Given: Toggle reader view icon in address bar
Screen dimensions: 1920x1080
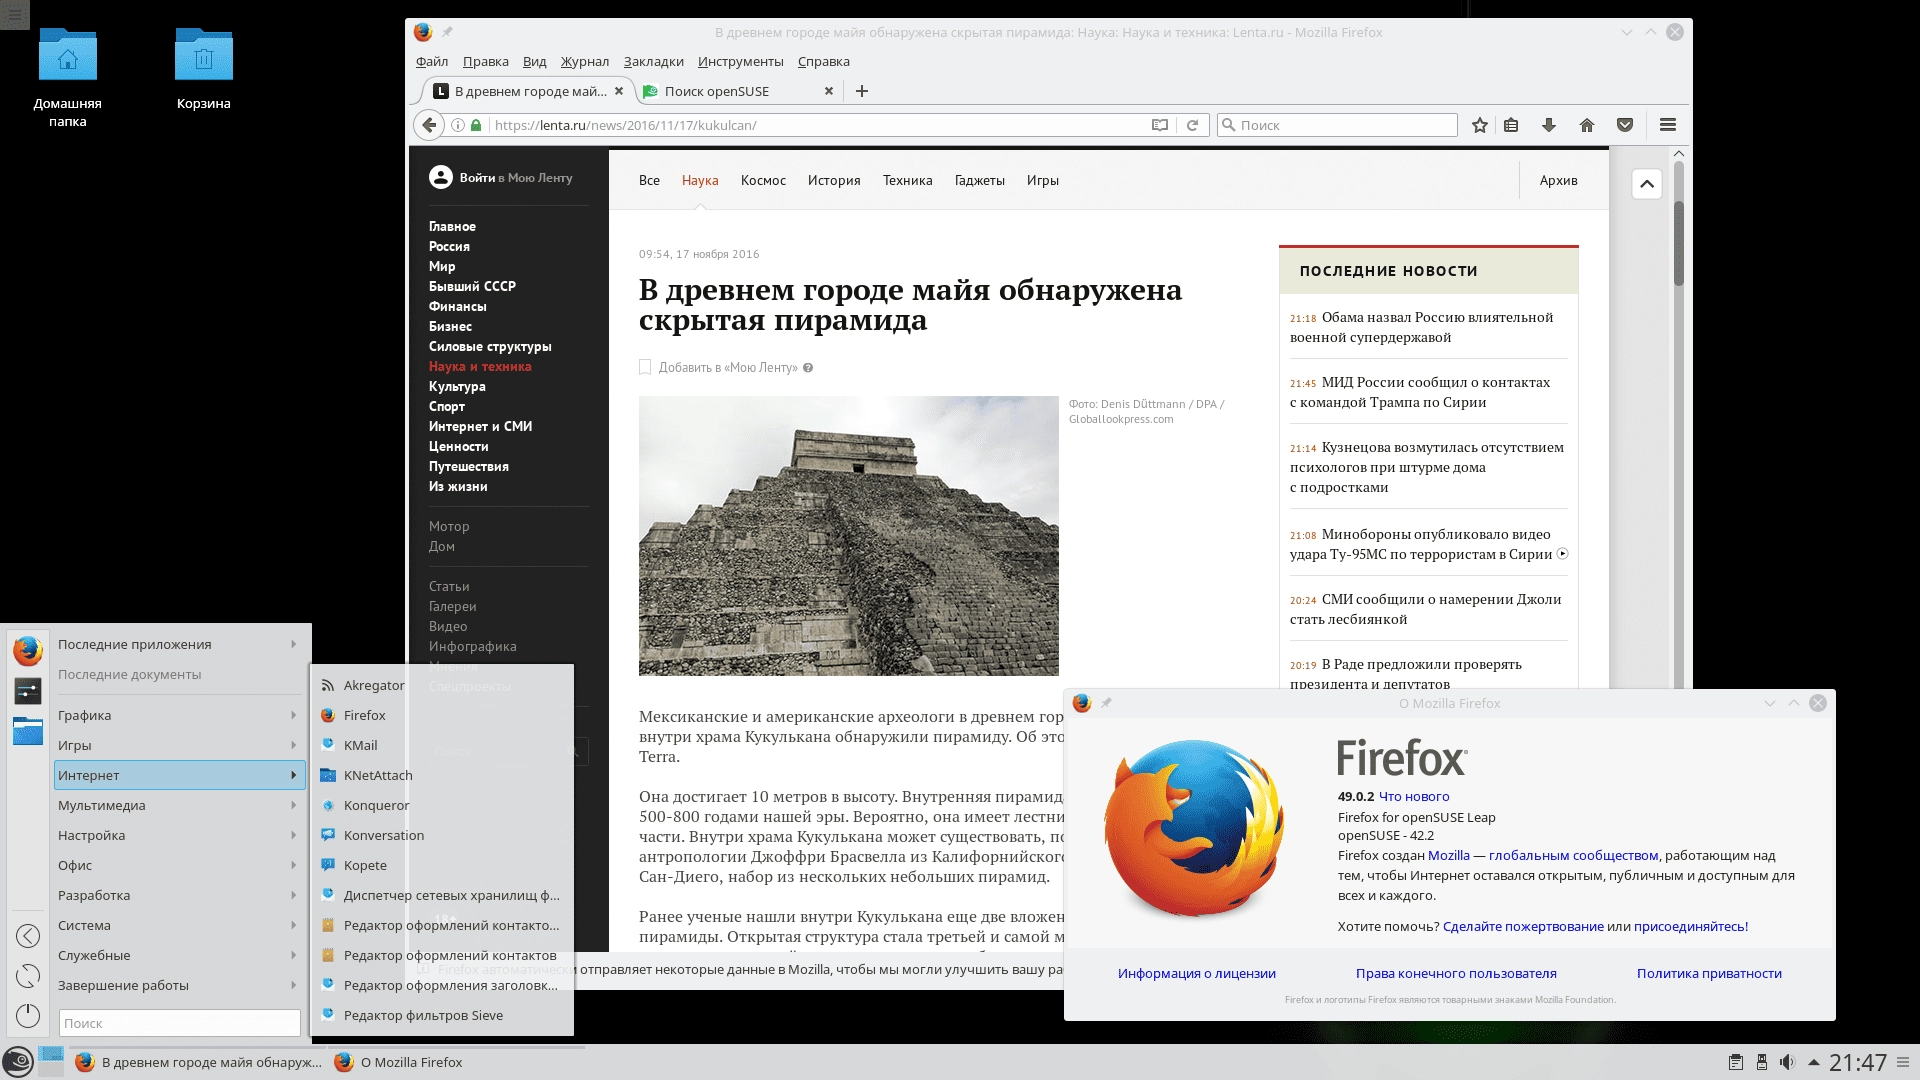Looking at the screenshot, I should pos(1160,125).
